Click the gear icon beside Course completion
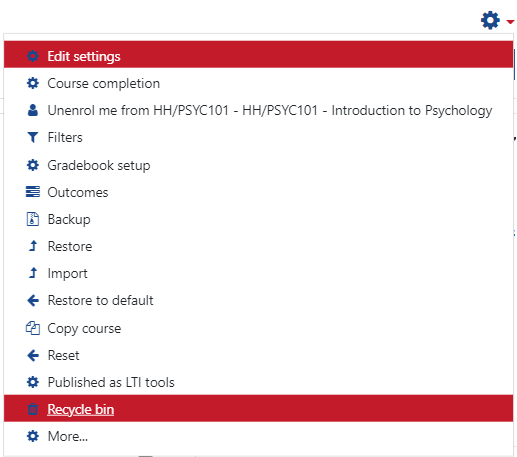This screenshot has height=457, width=517. tap(33, 83)
